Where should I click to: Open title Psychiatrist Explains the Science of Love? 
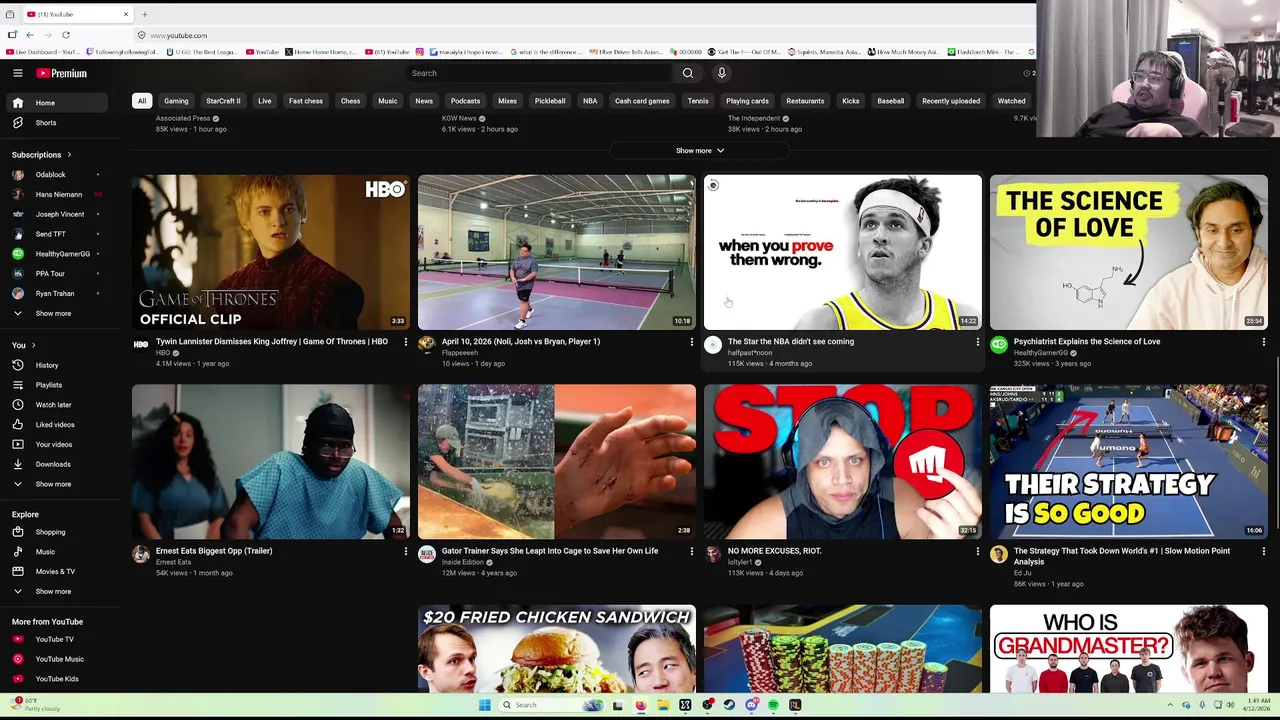click(x=1087, y=342)
